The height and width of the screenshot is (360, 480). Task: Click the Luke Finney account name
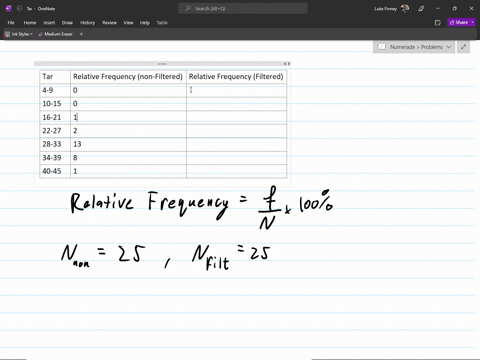click(x=385, y=9)
